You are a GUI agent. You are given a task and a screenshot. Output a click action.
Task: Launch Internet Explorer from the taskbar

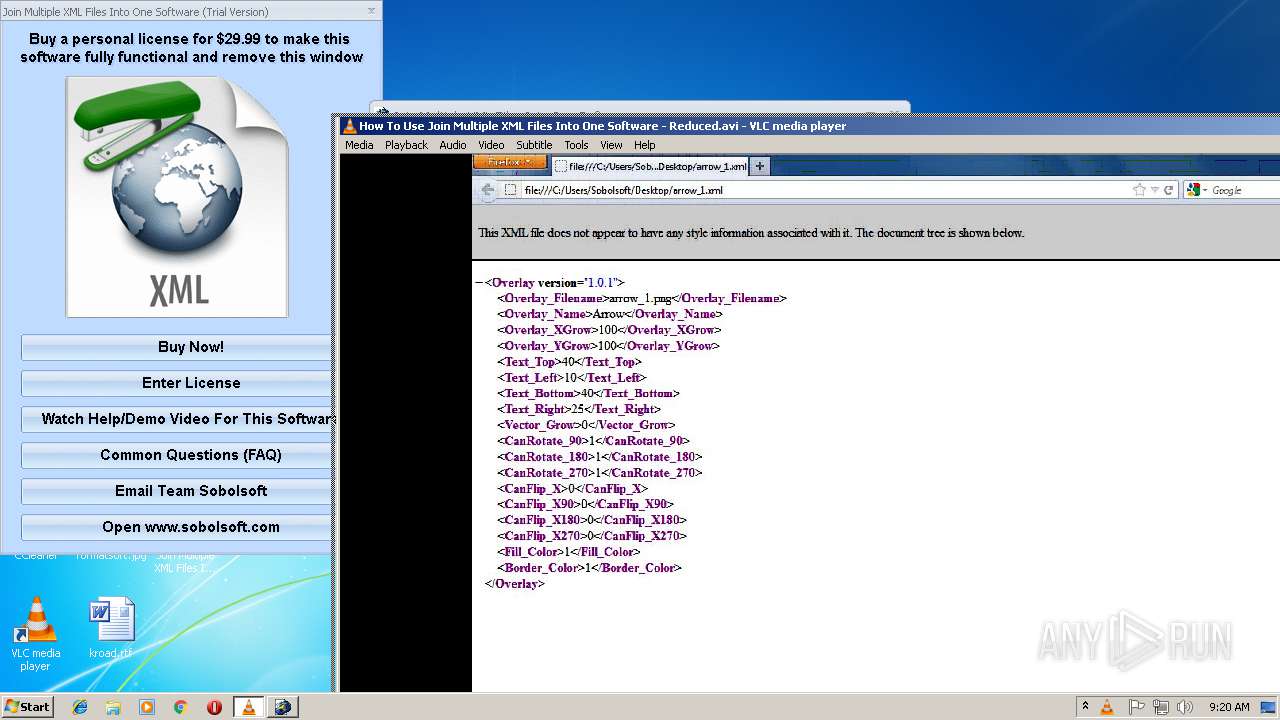(80, 707)
